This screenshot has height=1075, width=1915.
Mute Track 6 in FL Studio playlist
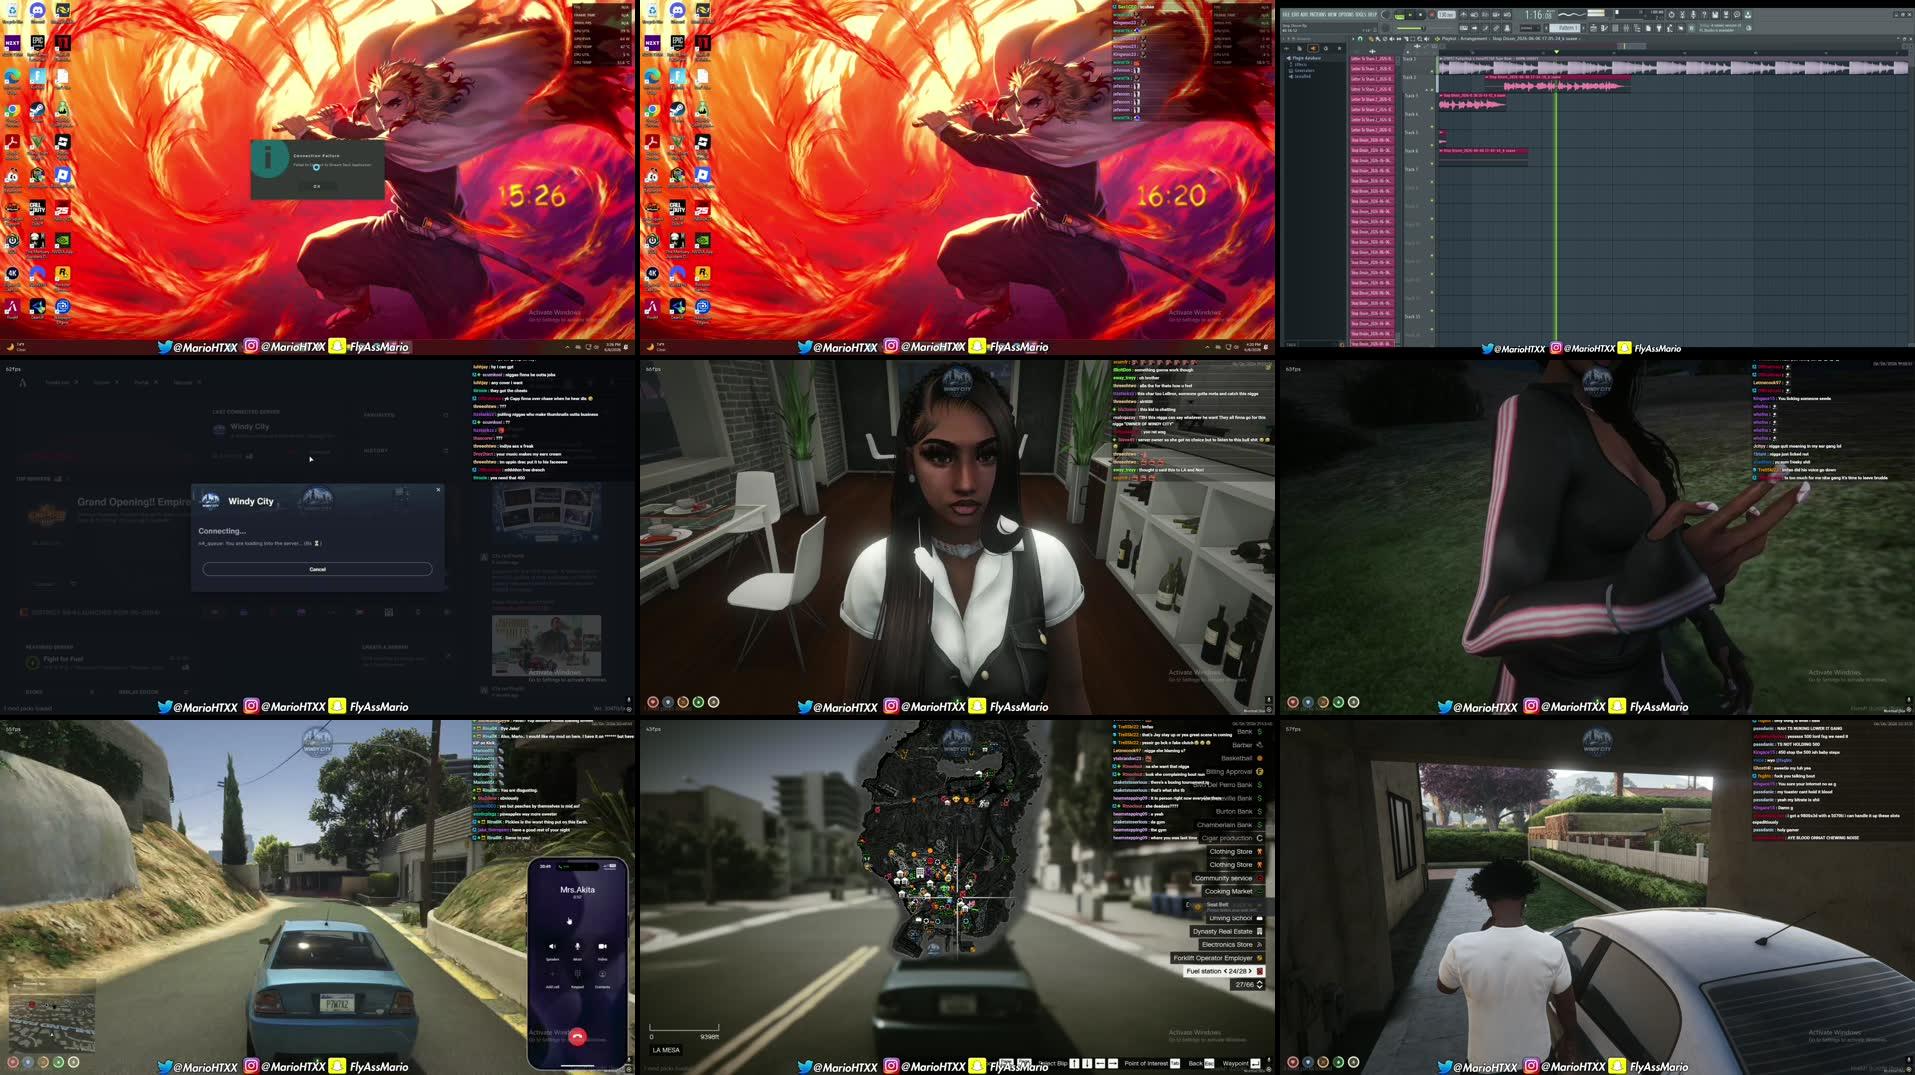(1432, 163)
